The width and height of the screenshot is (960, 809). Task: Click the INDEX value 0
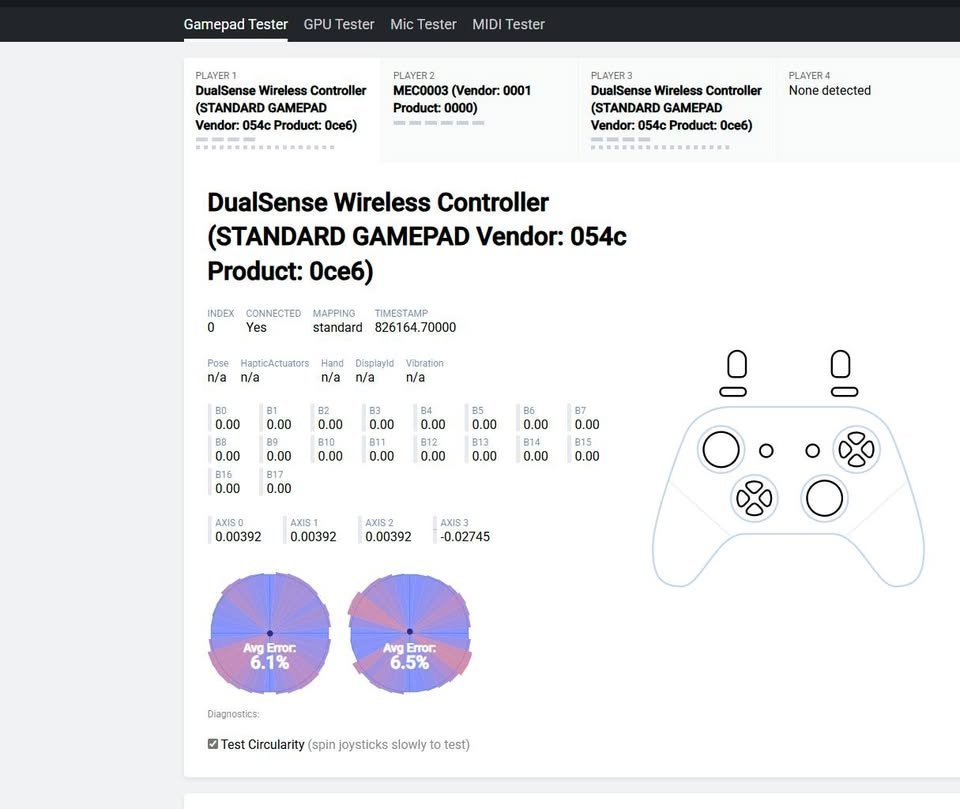click(211, 328)
